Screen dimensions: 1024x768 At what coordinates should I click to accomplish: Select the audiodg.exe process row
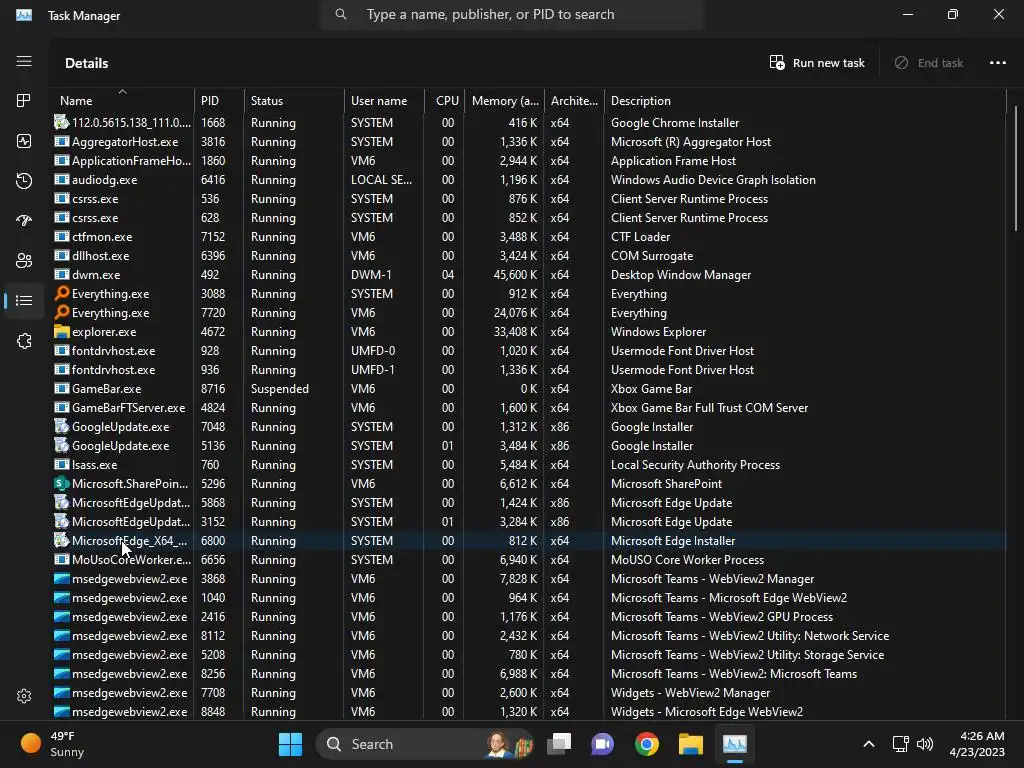tap(529, 180)
